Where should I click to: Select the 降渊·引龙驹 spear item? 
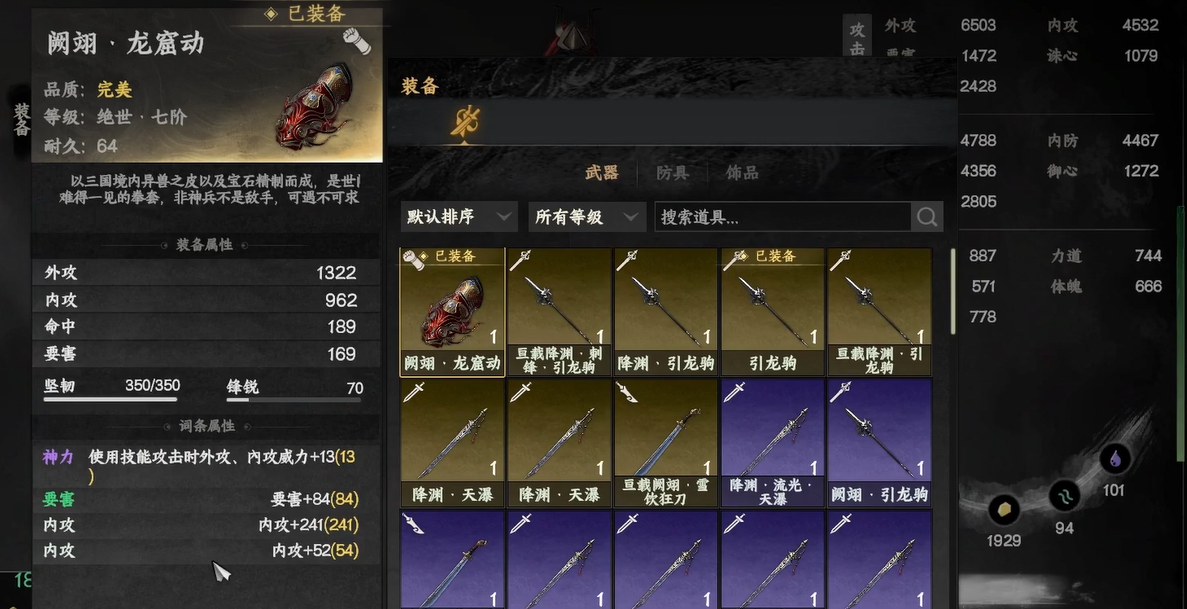click(666, 312)
